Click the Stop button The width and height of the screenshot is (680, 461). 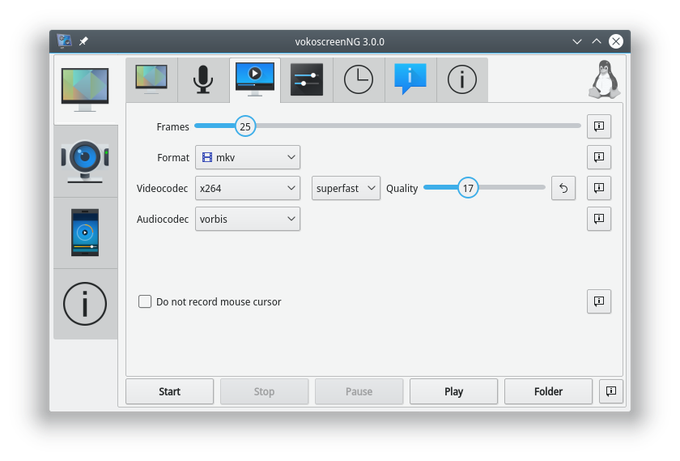264,392
